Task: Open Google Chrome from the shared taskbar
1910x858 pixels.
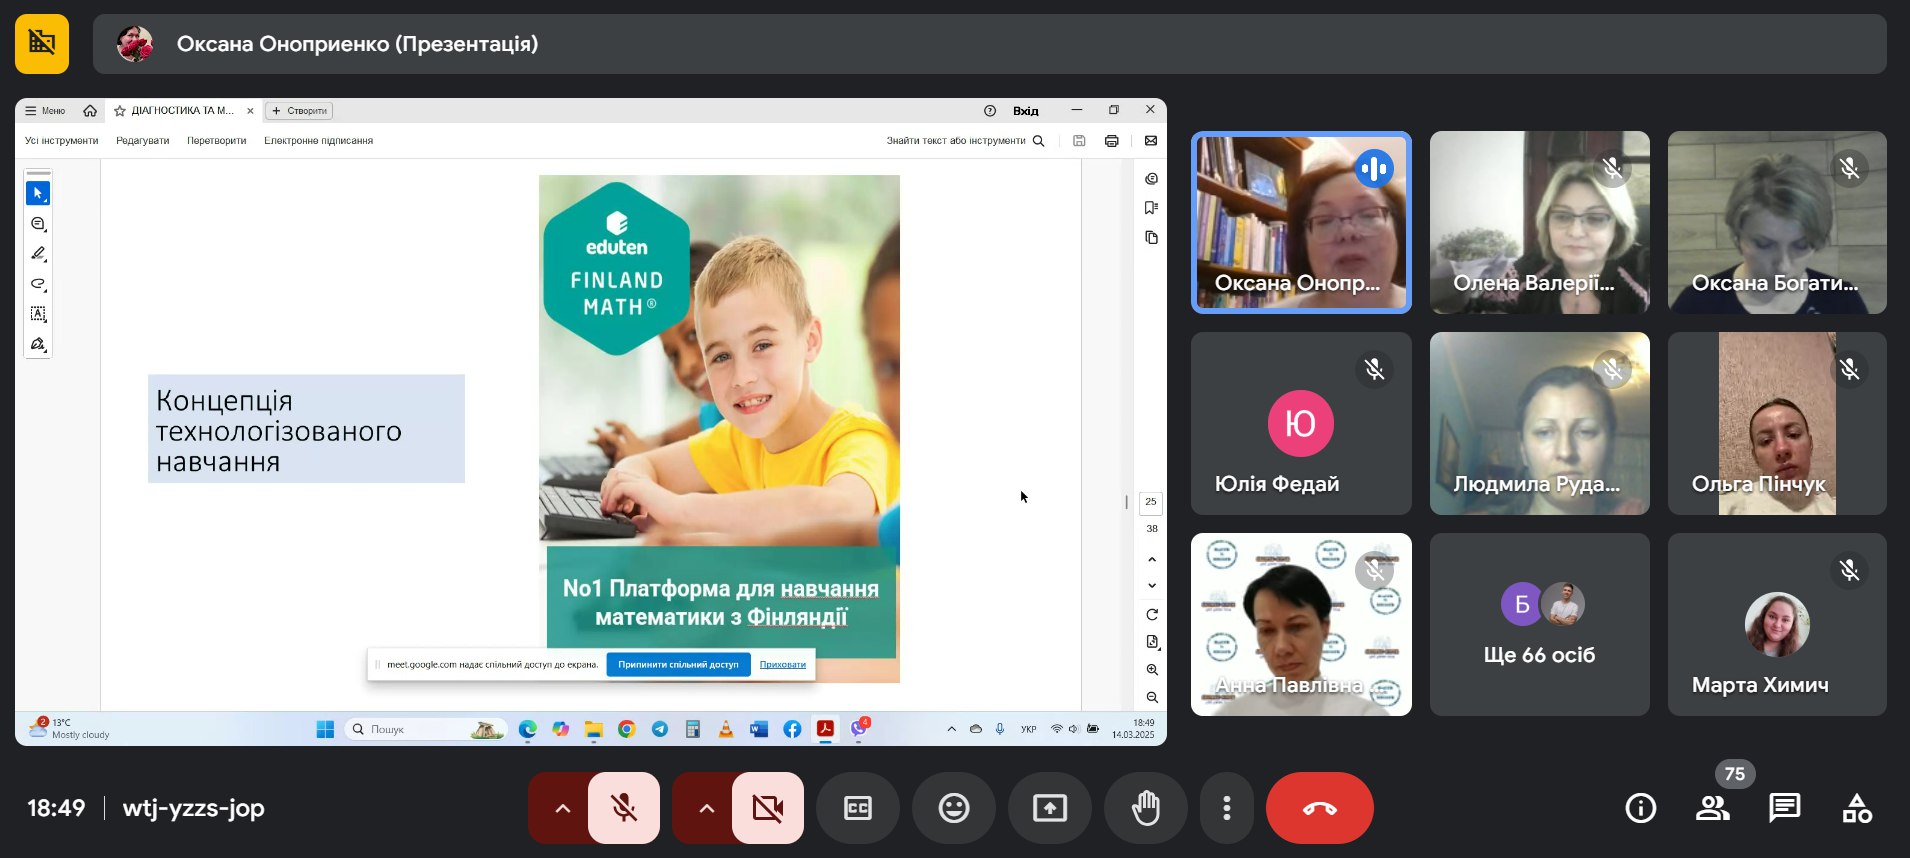Action: click(627, 729)
